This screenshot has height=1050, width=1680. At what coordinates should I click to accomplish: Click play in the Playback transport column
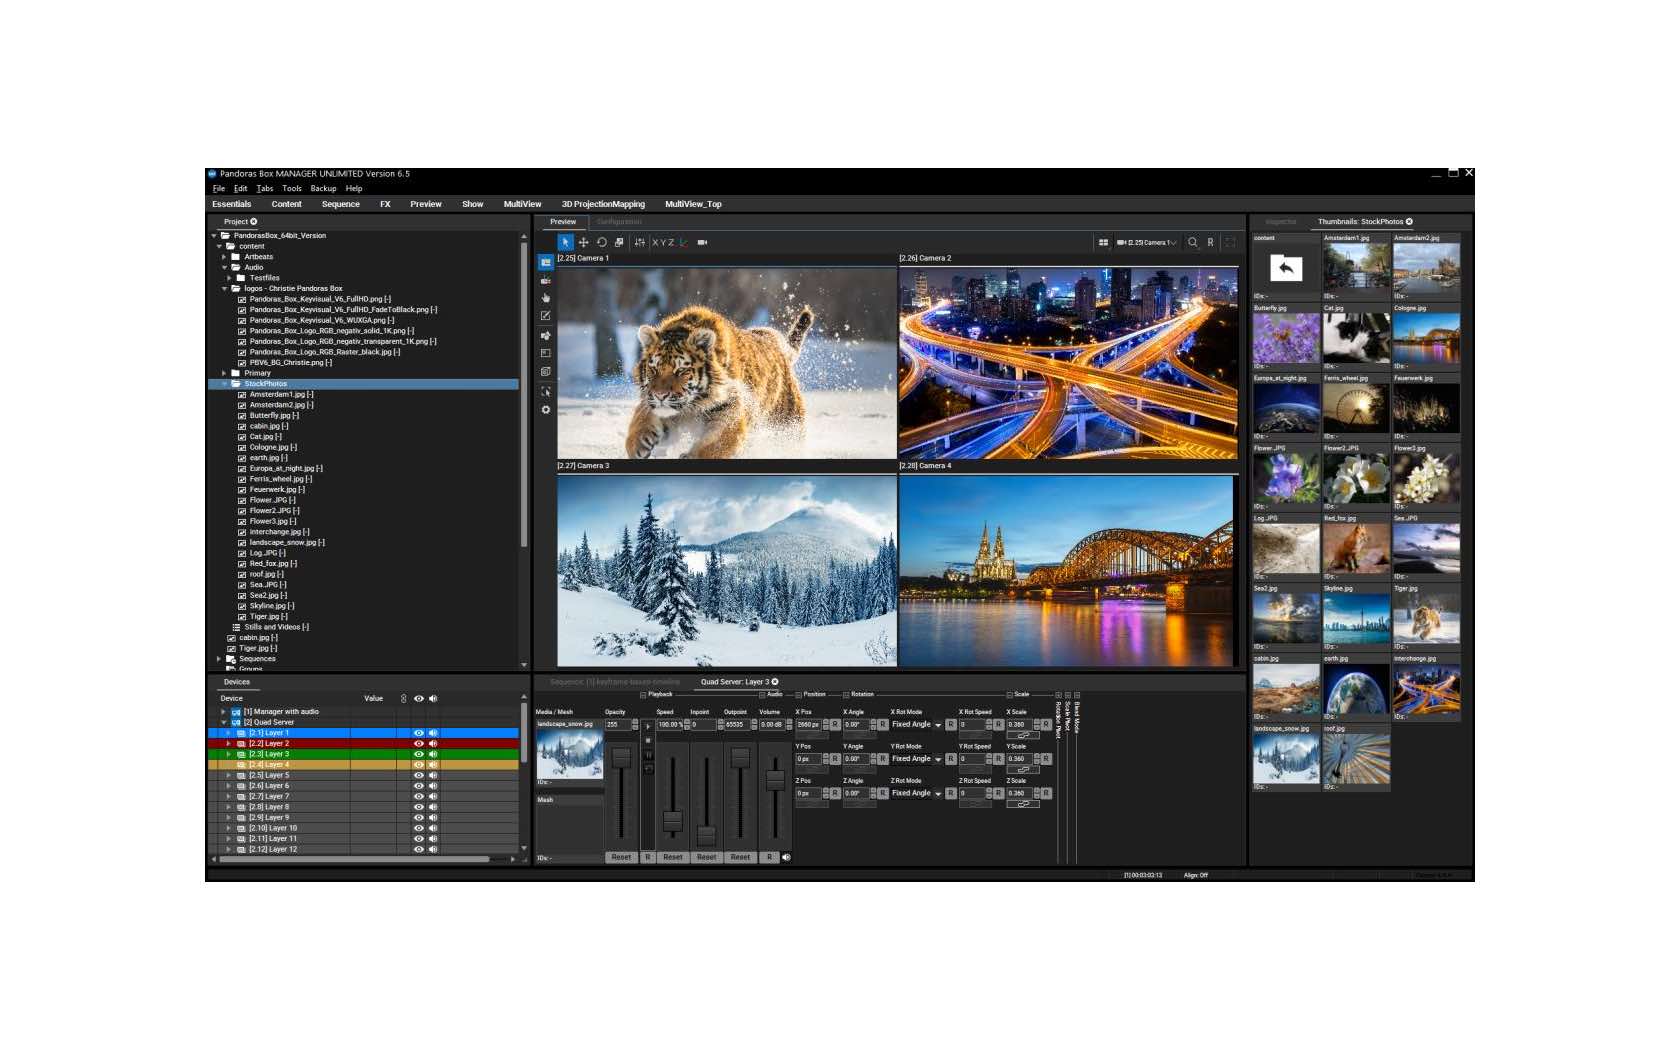click(648, 727)
